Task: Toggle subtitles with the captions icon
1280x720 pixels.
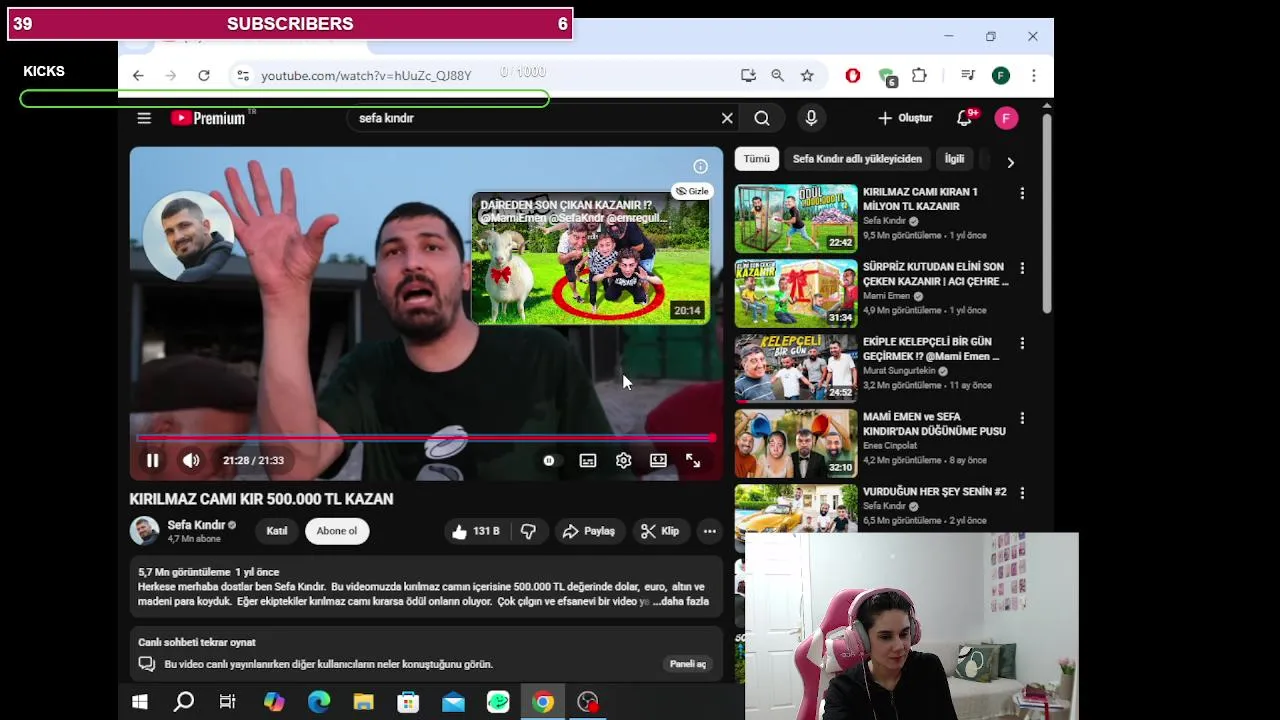Action: click(x=588, y=461)
